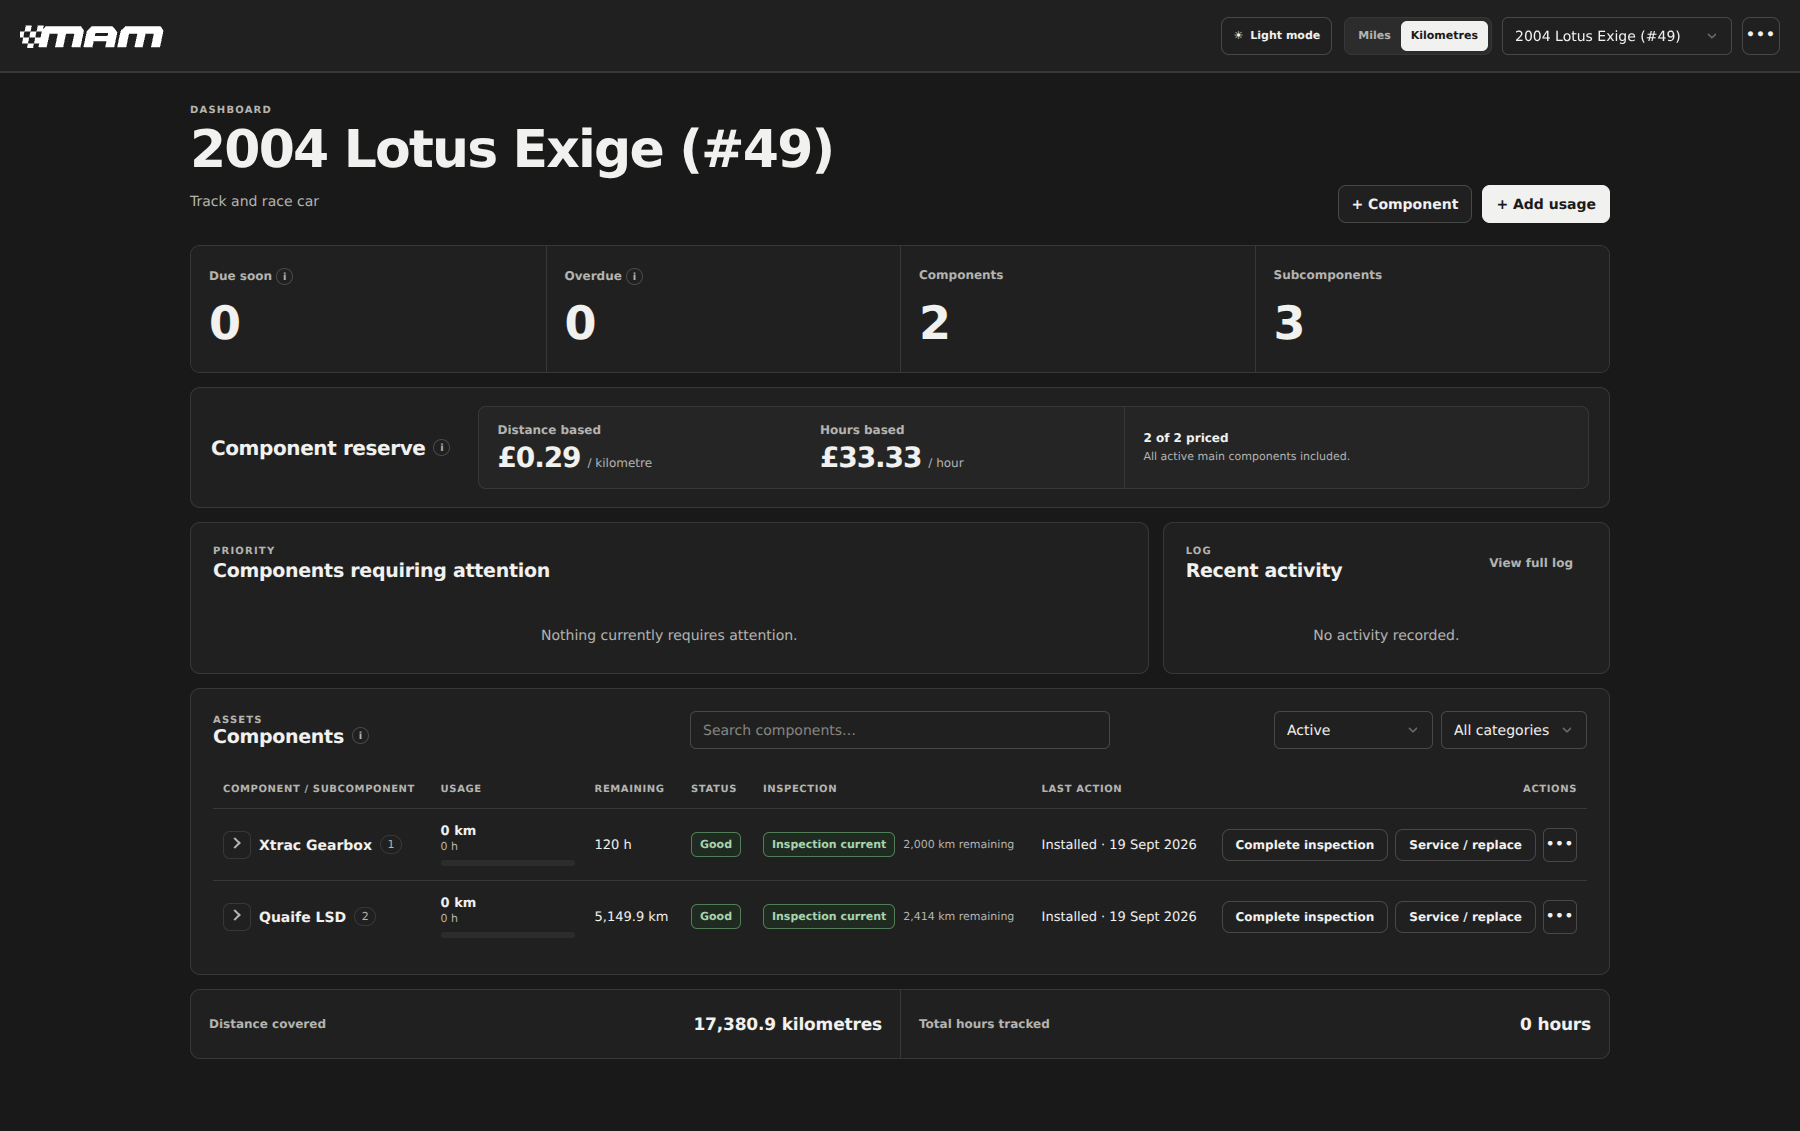Click the Quaife LSD component name
Screen dimensions: 1800x1131
(x=302, y=917)
